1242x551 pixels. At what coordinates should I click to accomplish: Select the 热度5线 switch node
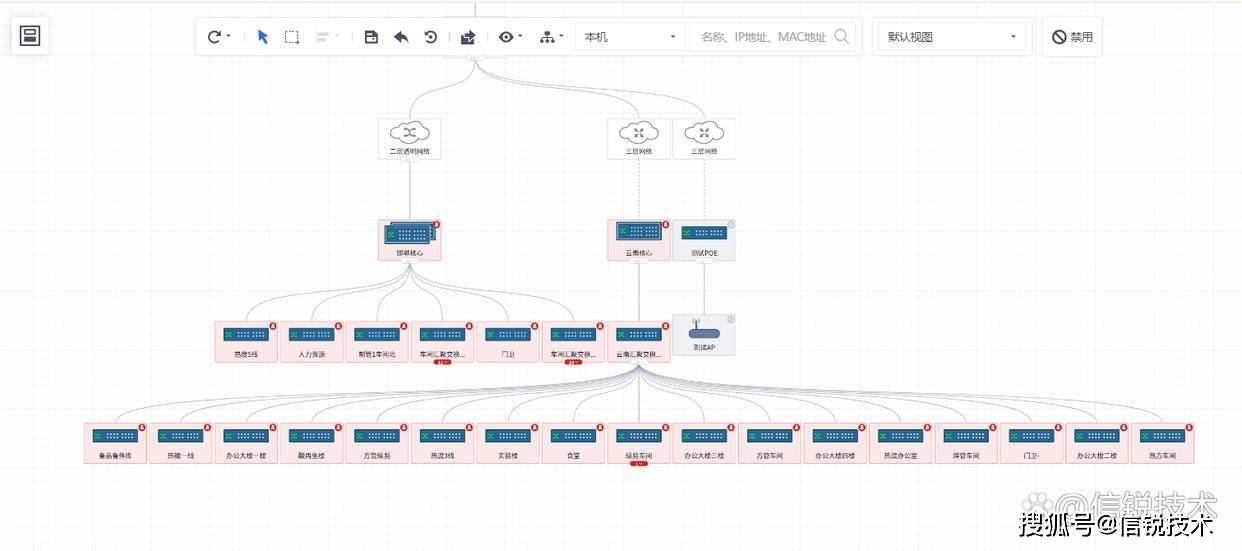tap(246, 341)
